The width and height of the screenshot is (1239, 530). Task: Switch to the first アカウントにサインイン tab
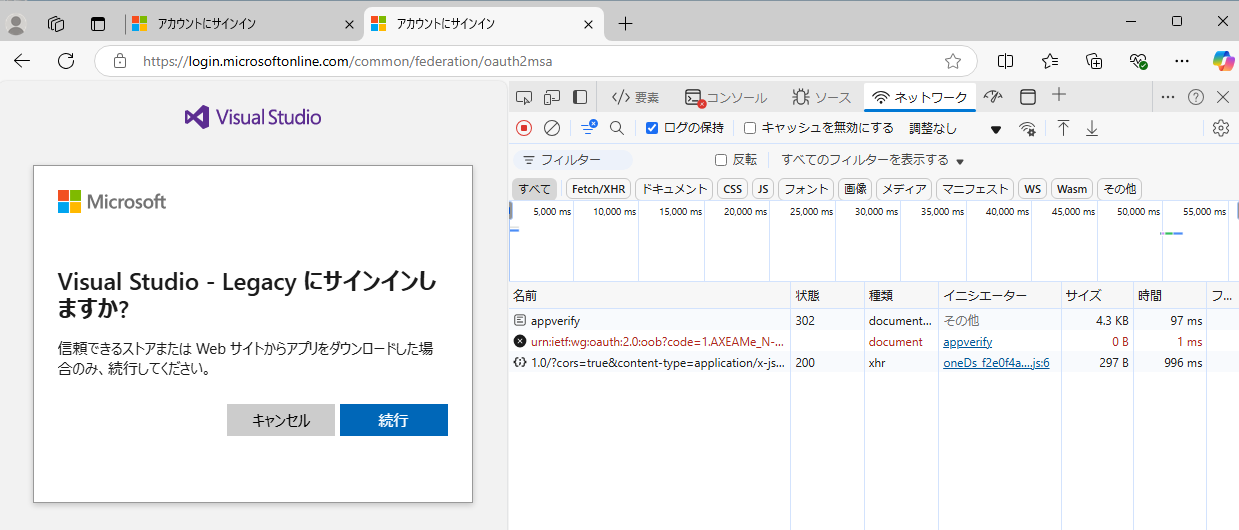pos(243,24)
